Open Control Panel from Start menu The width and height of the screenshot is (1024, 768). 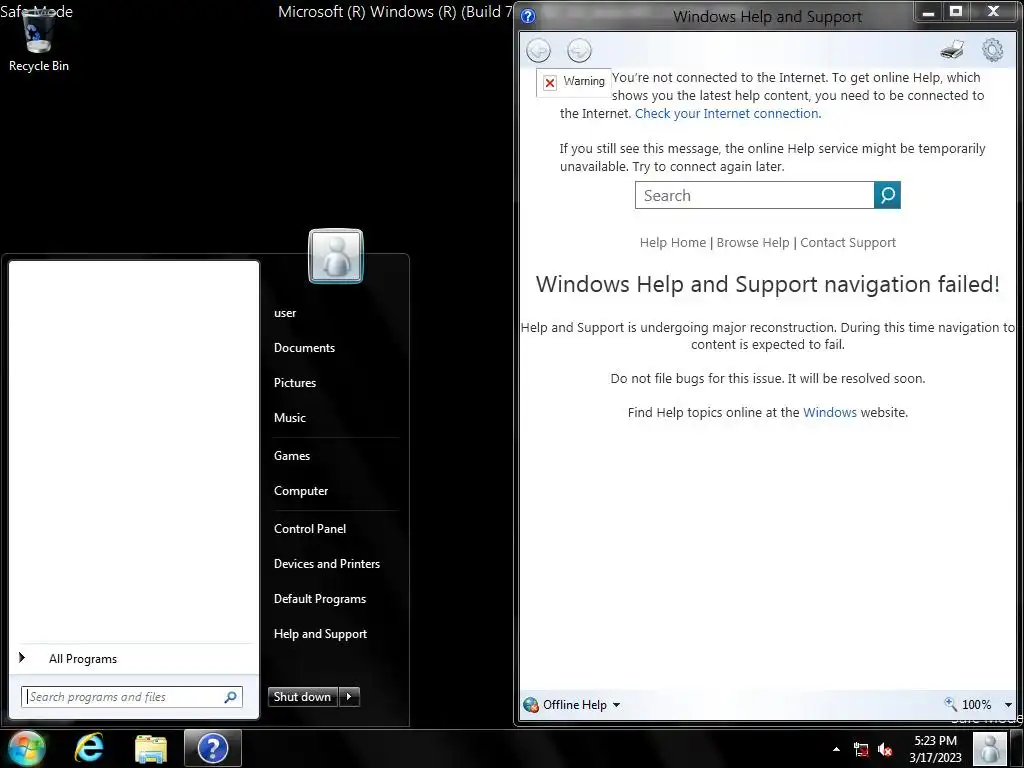click(310, 529)
